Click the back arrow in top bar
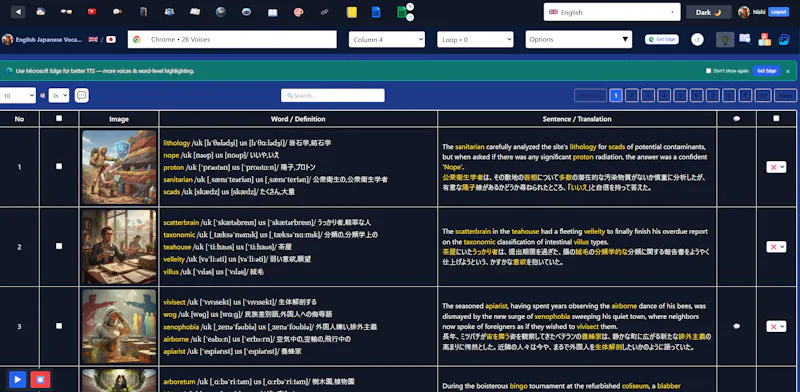800x392 pixels. tap(18, 12)
